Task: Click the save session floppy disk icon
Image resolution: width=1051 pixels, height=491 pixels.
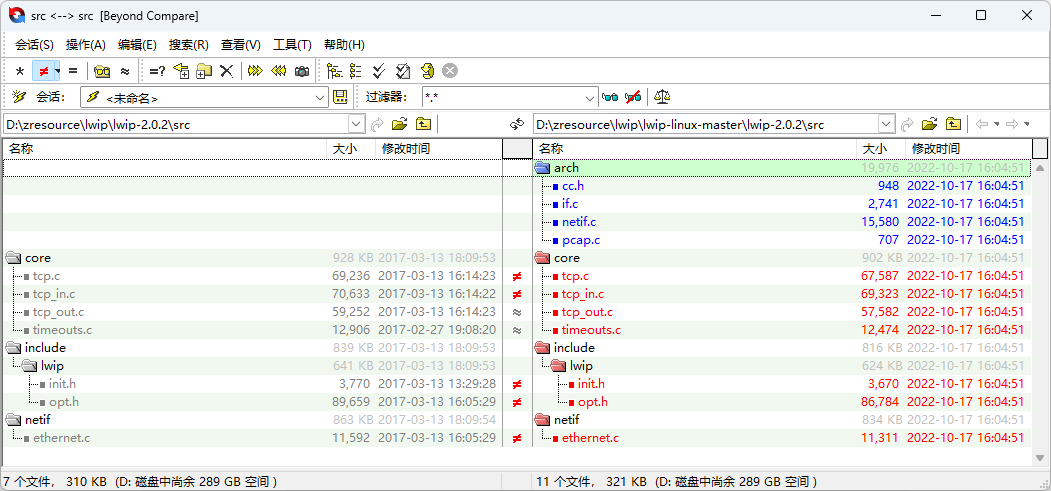Action: [341, 97]
